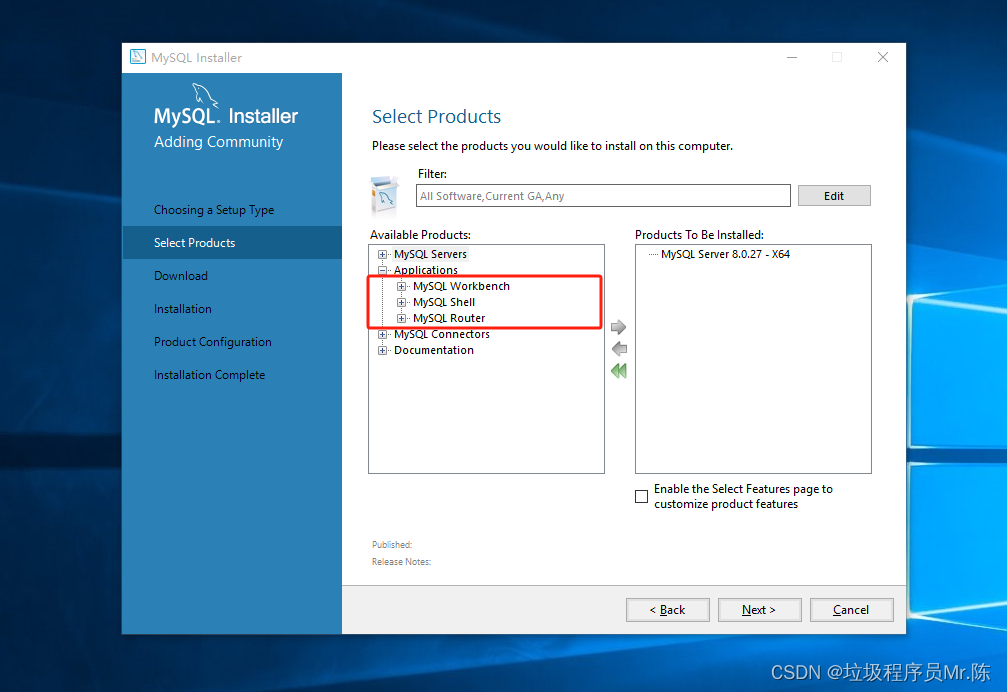Click the Cancel button
The image size is (1007, 692).
(x=851, y=610)
